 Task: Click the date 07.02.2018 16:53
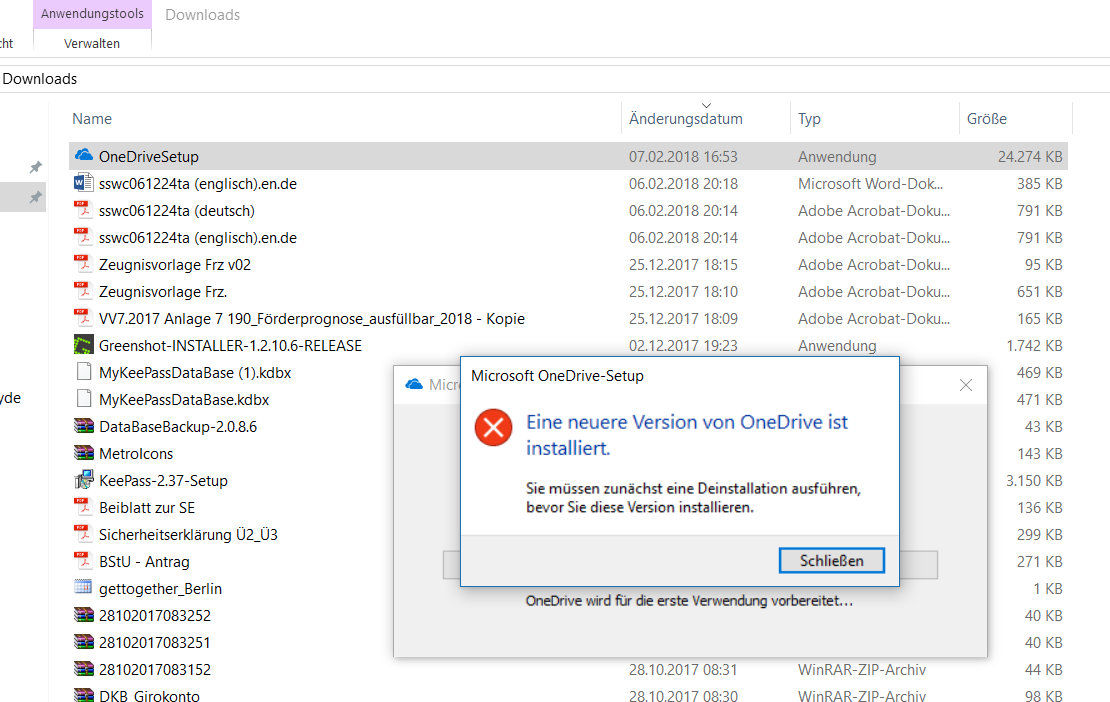pos(683,156)
